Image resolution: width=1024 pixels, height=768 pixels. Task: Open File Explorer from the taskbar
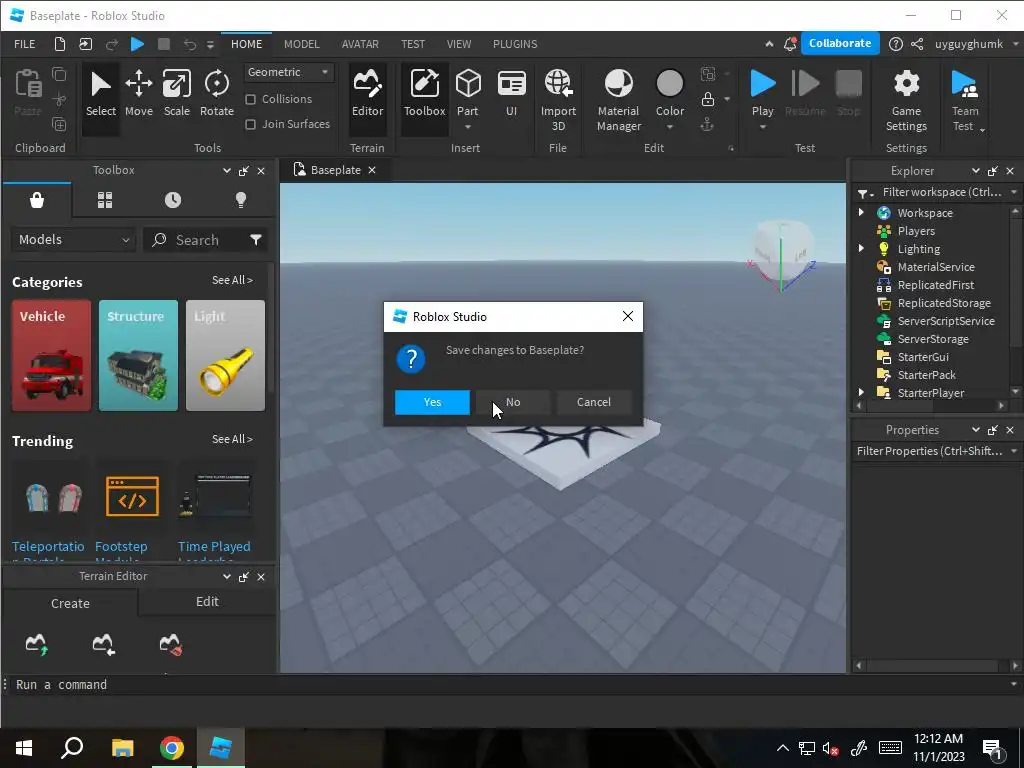[121, 748]
